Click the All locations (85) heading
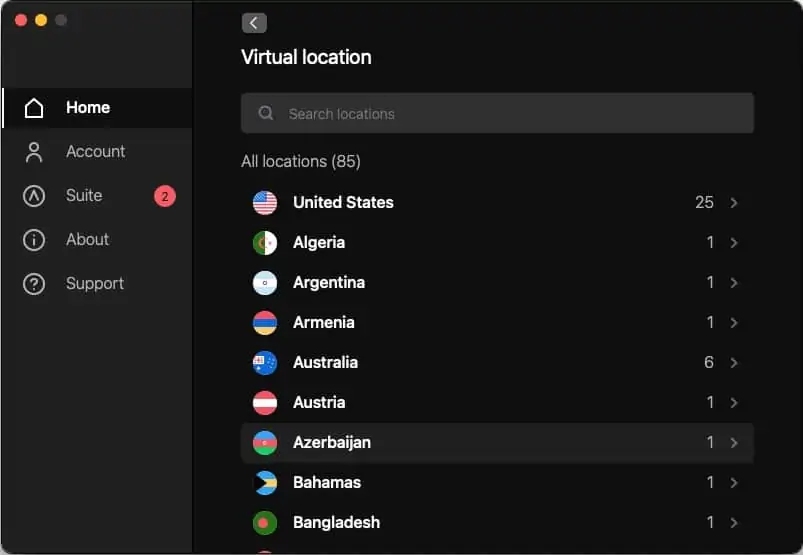Screen dimensions: 803x555 point(301,162)
